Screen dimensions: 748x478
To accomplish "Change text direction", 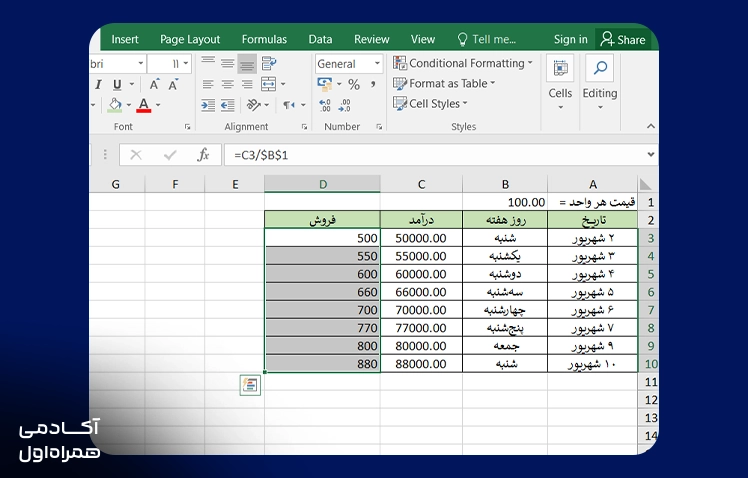I will click(289, 105).
